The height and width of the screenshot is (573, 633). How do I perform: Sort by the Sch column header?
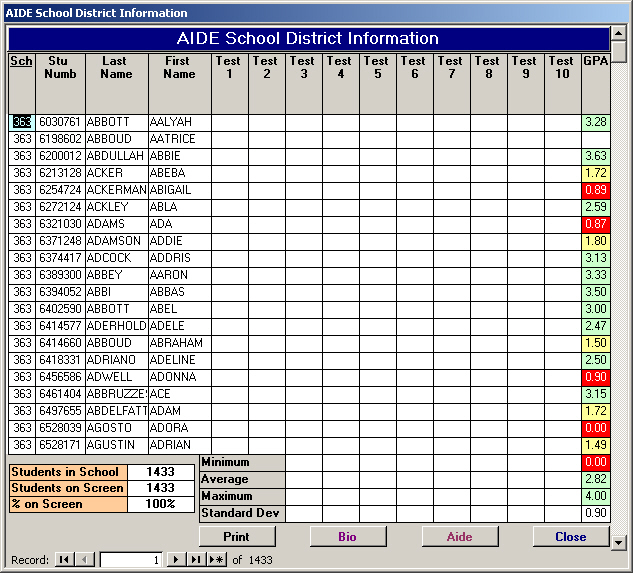pyautogui.click(x=22, y=84)
